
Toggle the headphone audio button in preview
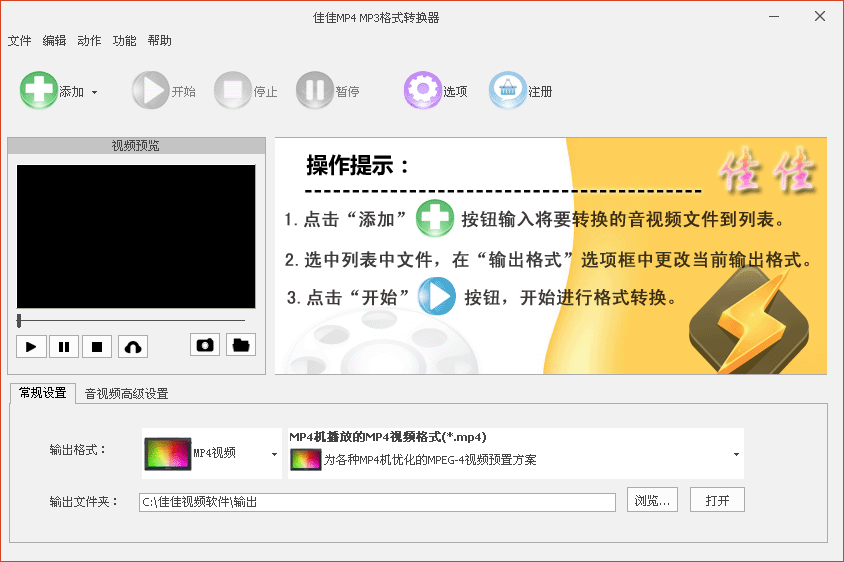point(132,347)
